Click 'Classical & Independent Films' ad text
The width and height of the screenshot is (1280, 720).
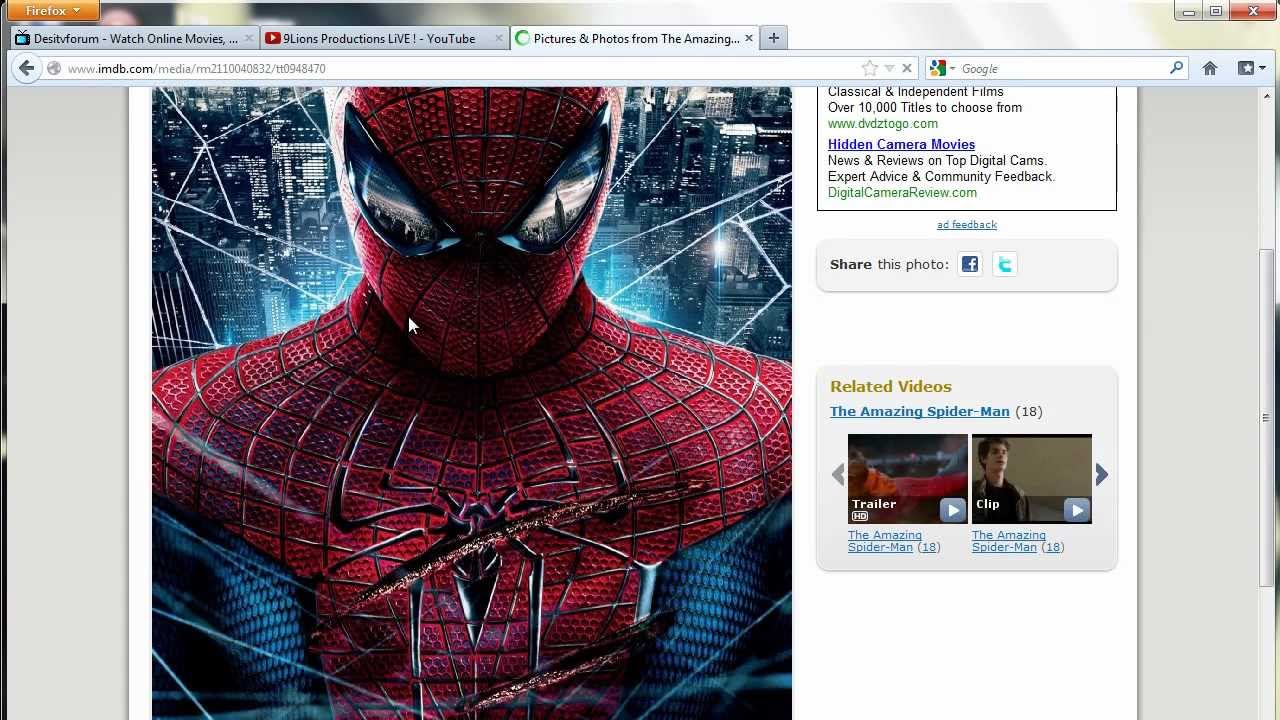click(x=916, y=92)
